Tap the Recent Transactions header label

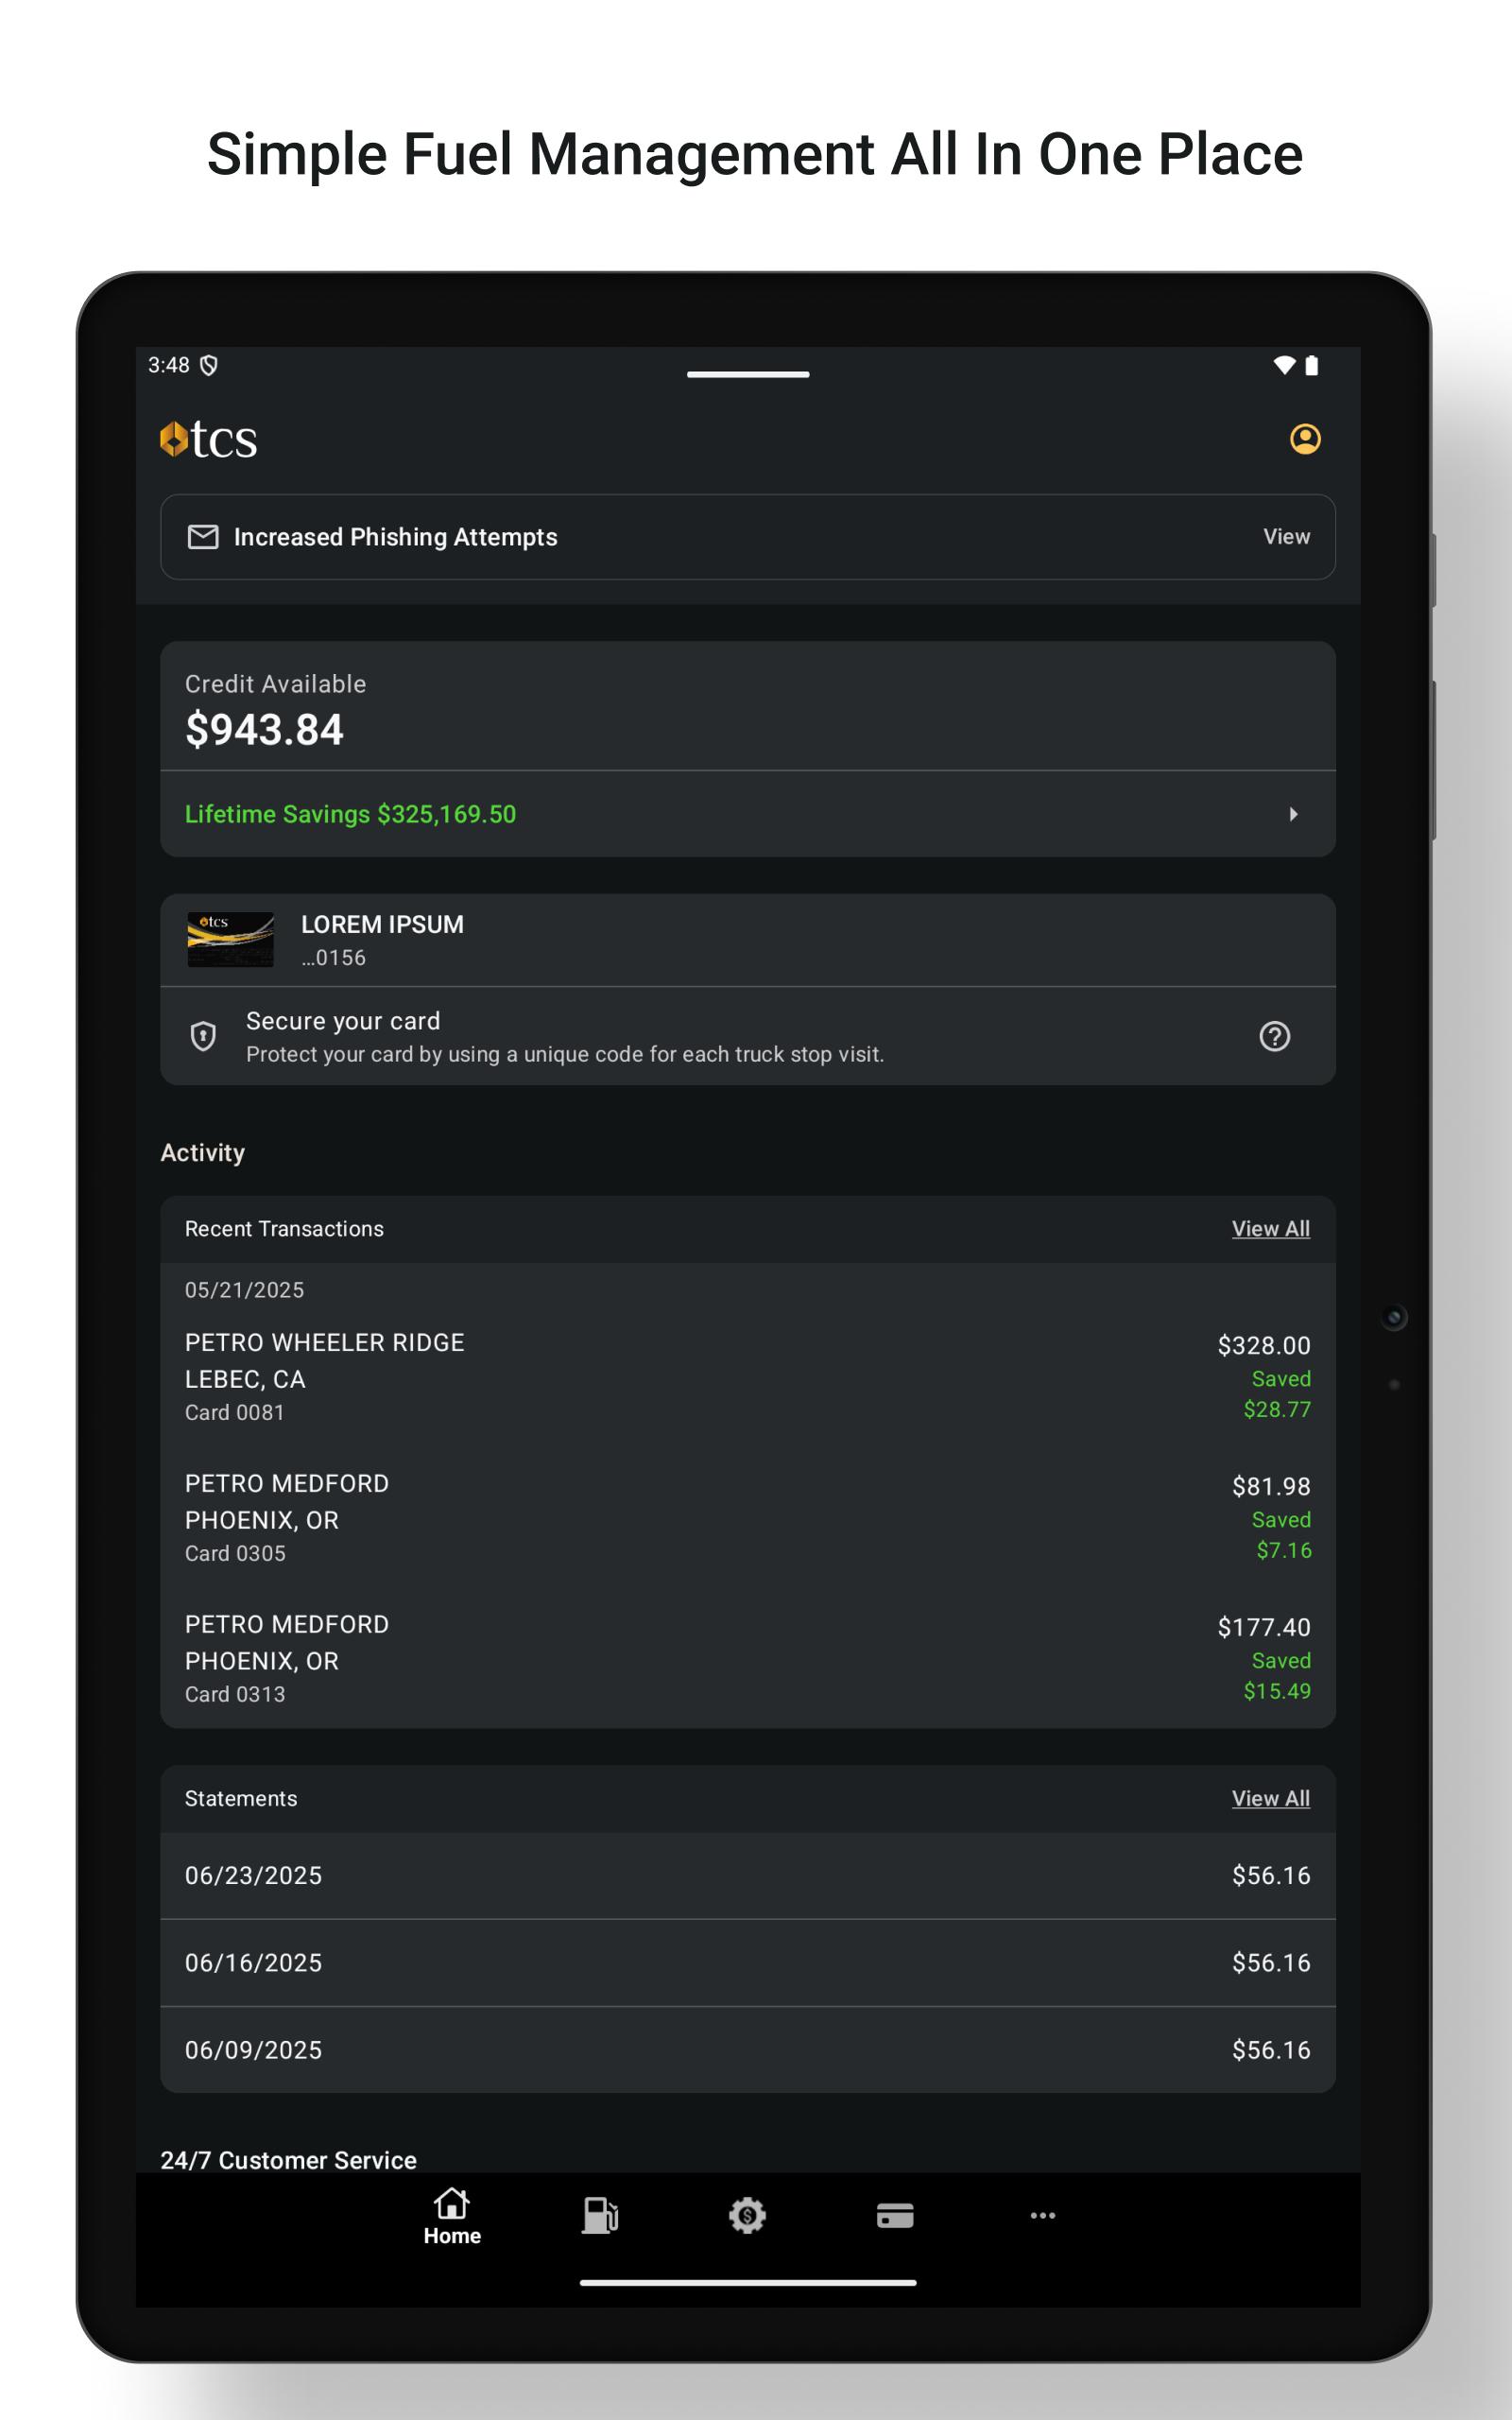[284, 1229]
